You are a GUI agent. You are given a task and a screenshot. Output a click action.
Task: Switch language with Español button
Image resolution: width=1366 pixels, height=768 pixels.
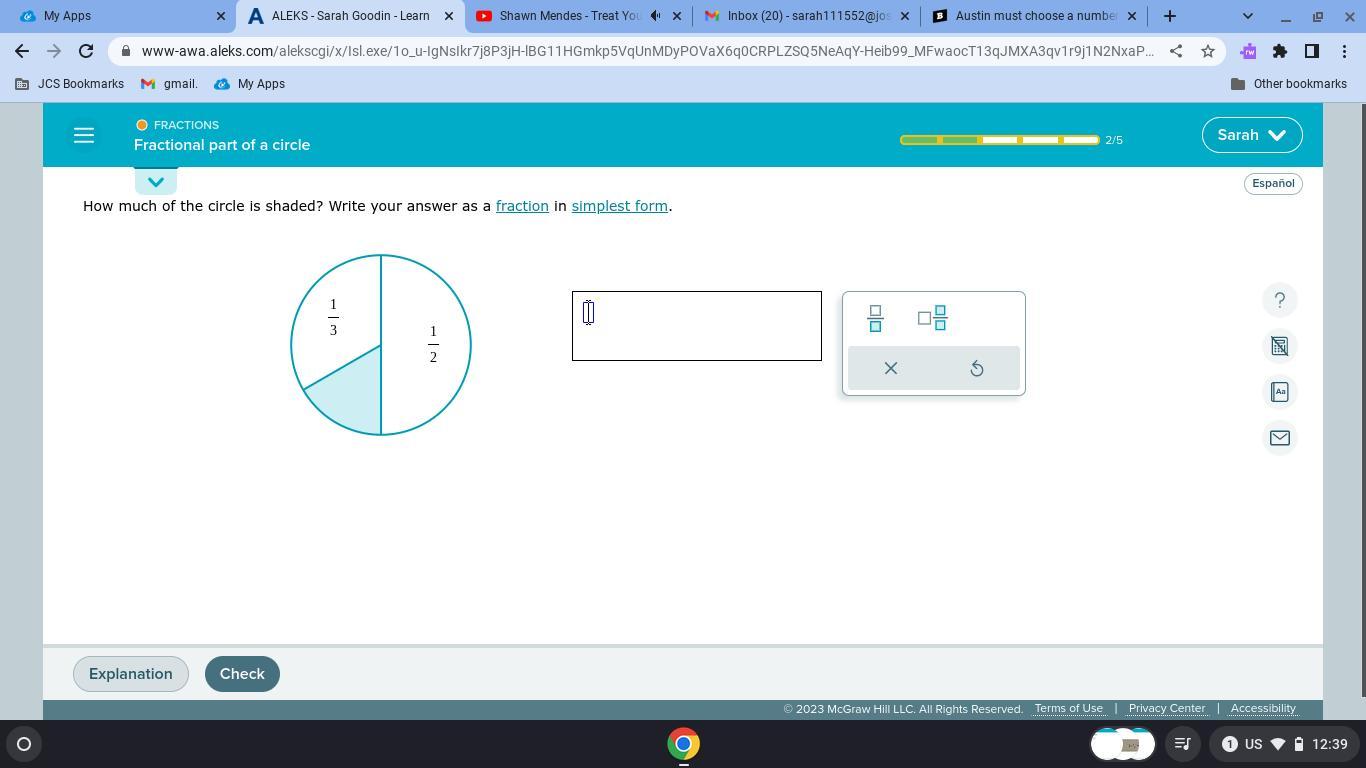(x=1272, y=183)
